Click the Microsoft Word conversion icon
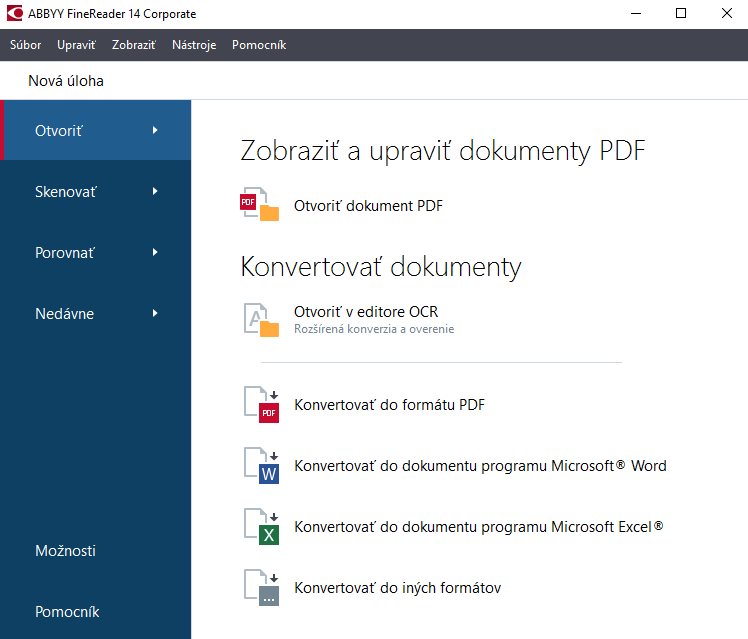Image resolution: width=748 pixels, height=639 pixels. coord(261,466)
